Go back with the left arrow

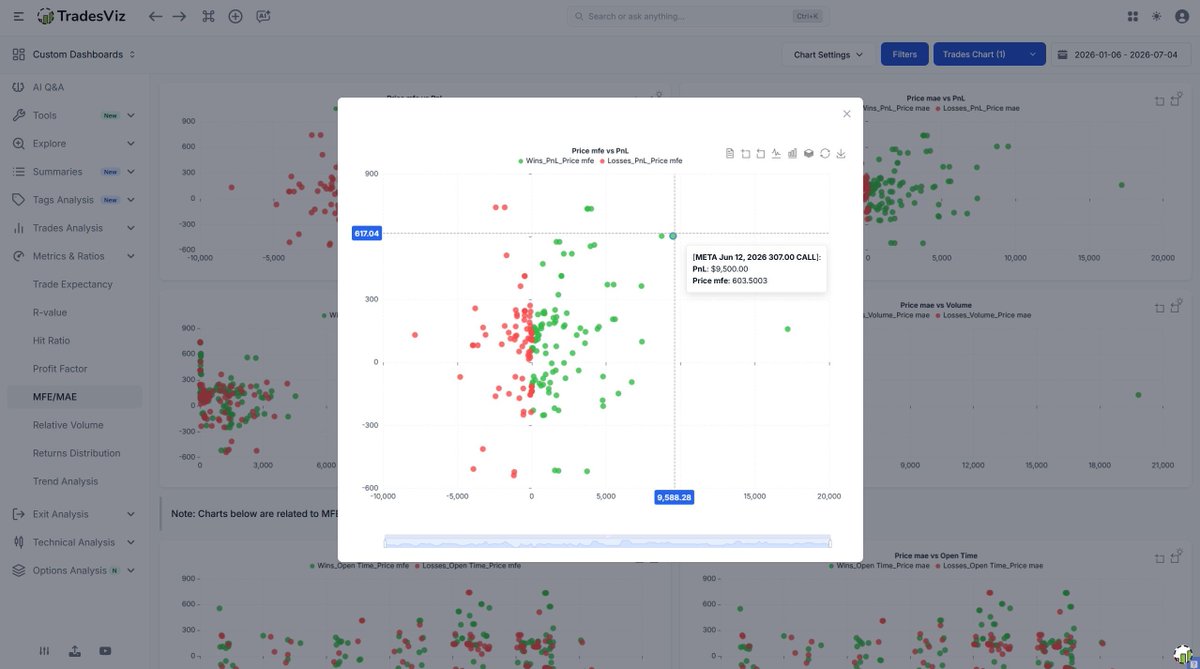[x=155, y=16]
